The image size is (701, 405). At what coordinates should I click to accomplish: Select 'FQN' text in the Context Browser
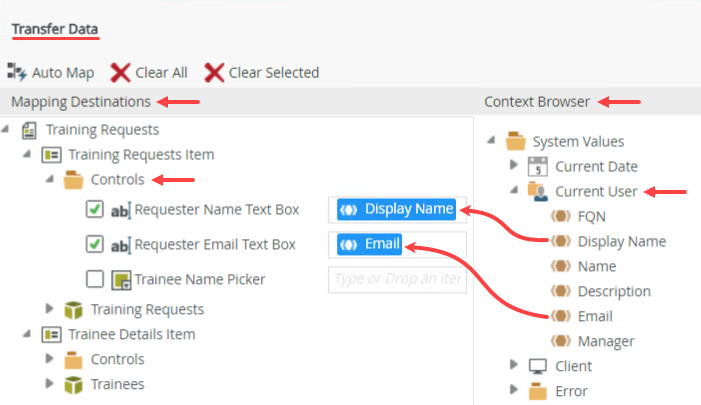pyautogui.click(x=592, y=217)
